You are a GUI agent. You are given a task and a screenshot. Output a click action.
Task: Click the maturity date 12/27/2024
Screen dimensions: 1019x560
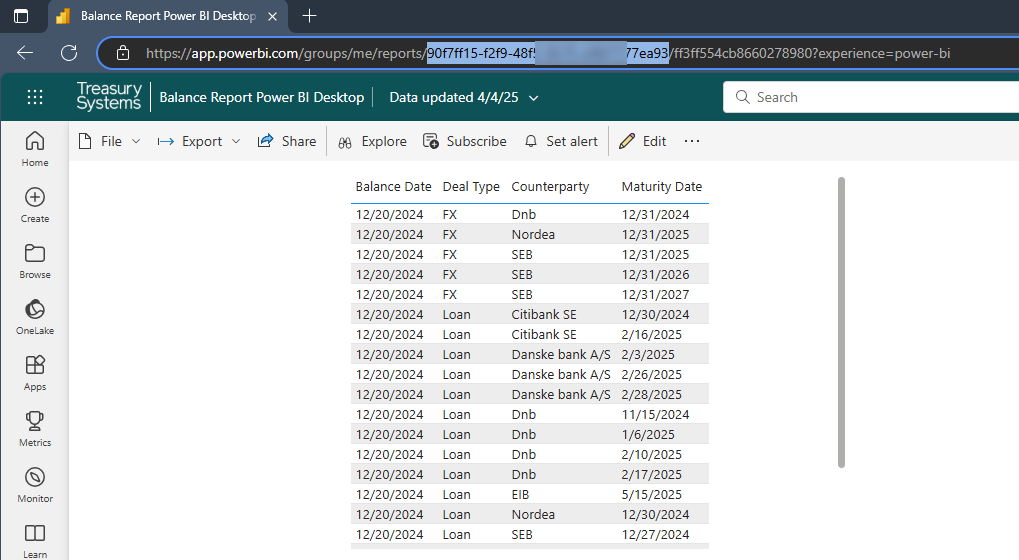[655, 535]
